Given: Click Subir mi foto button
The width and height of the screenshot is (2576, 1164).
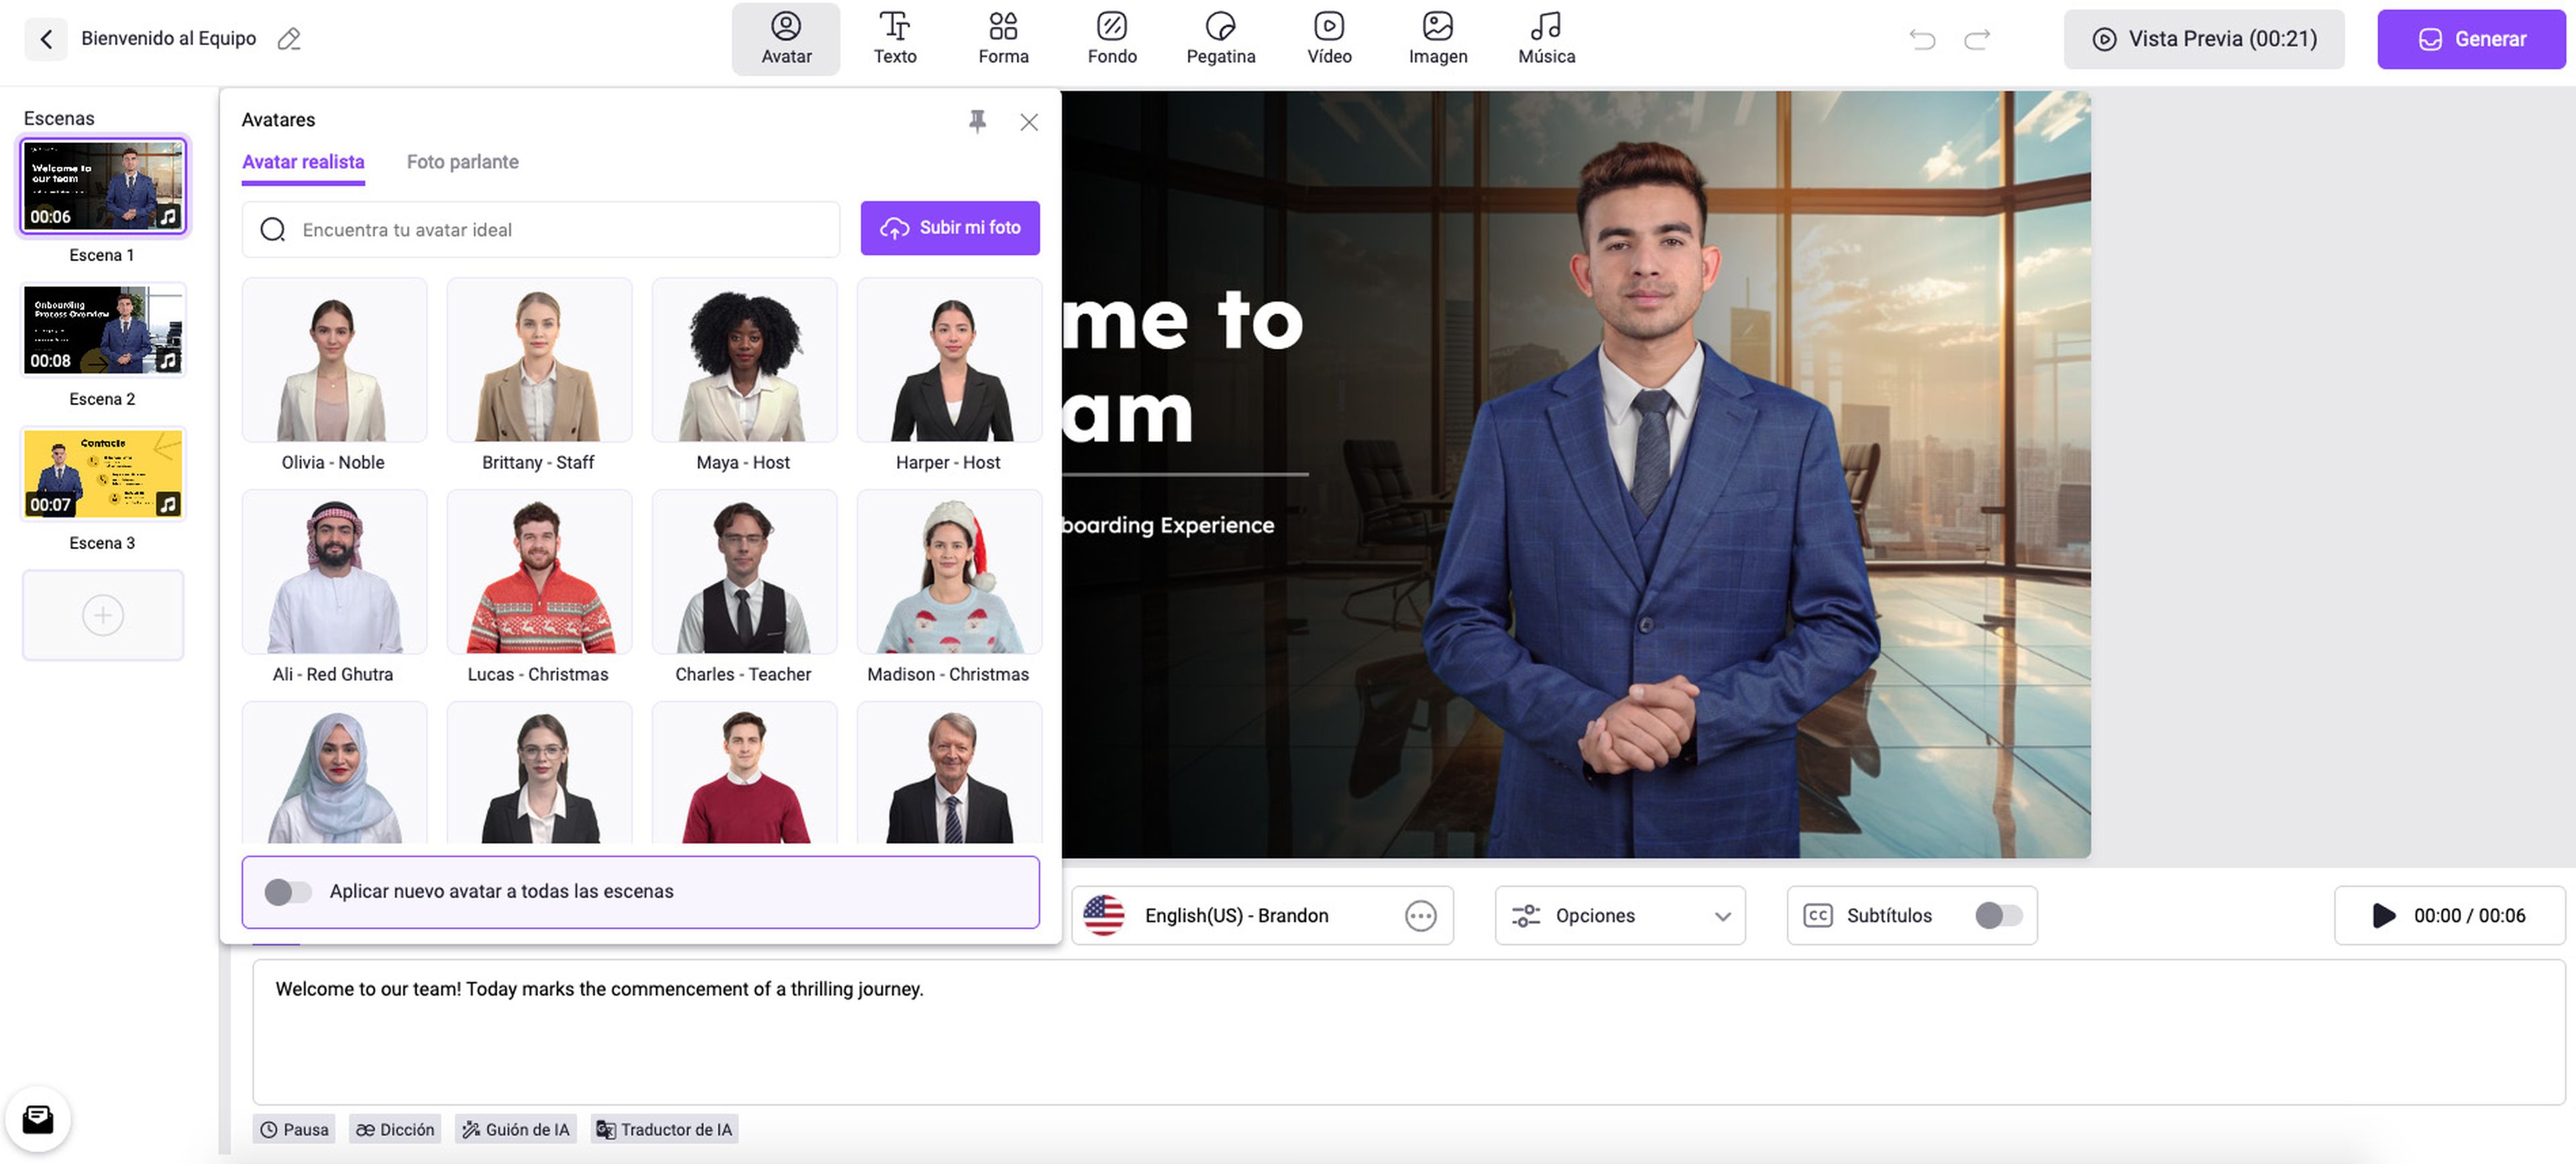Looking at the screenshot, I should point(950,228).
